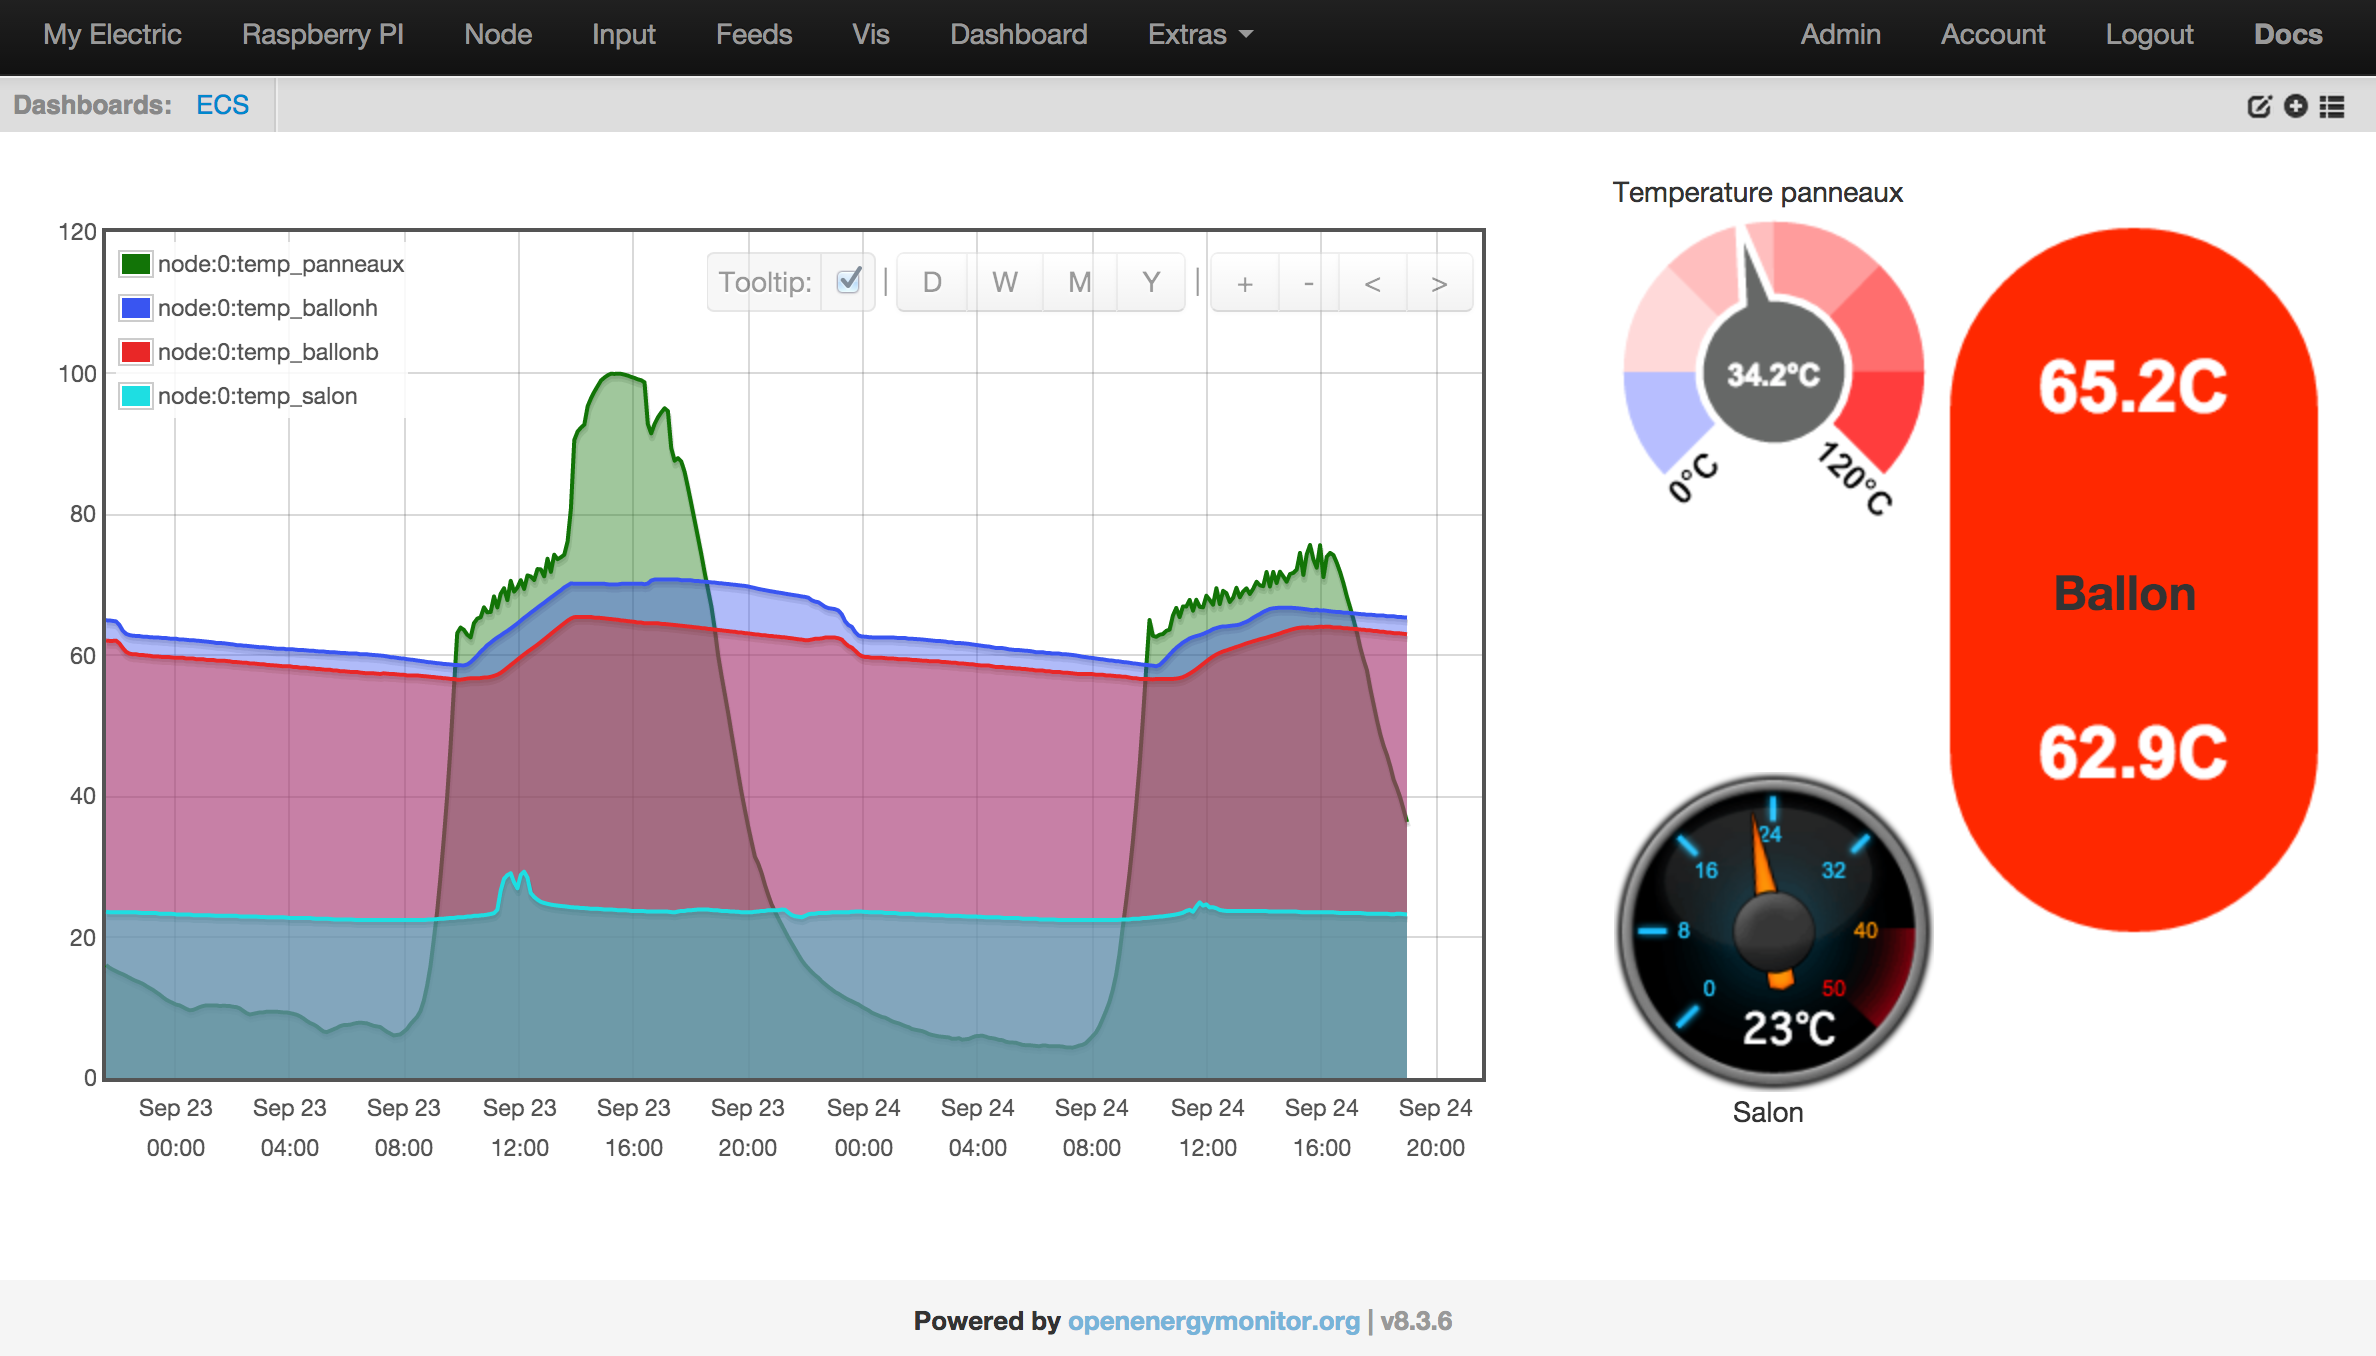Viewport: 2376px width, 1356px height.
Task: Open the Input page
Action: (624, 35)
